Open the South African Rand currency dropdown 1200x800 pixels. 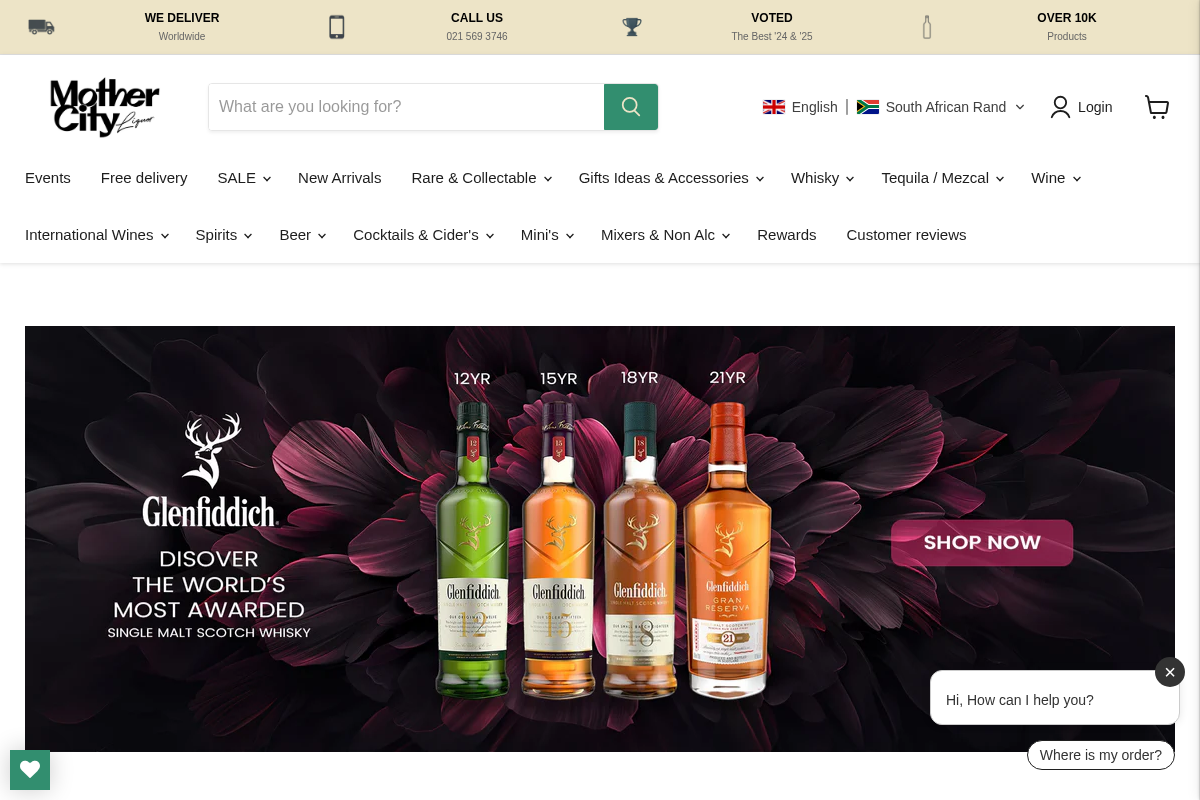(939, 107)
